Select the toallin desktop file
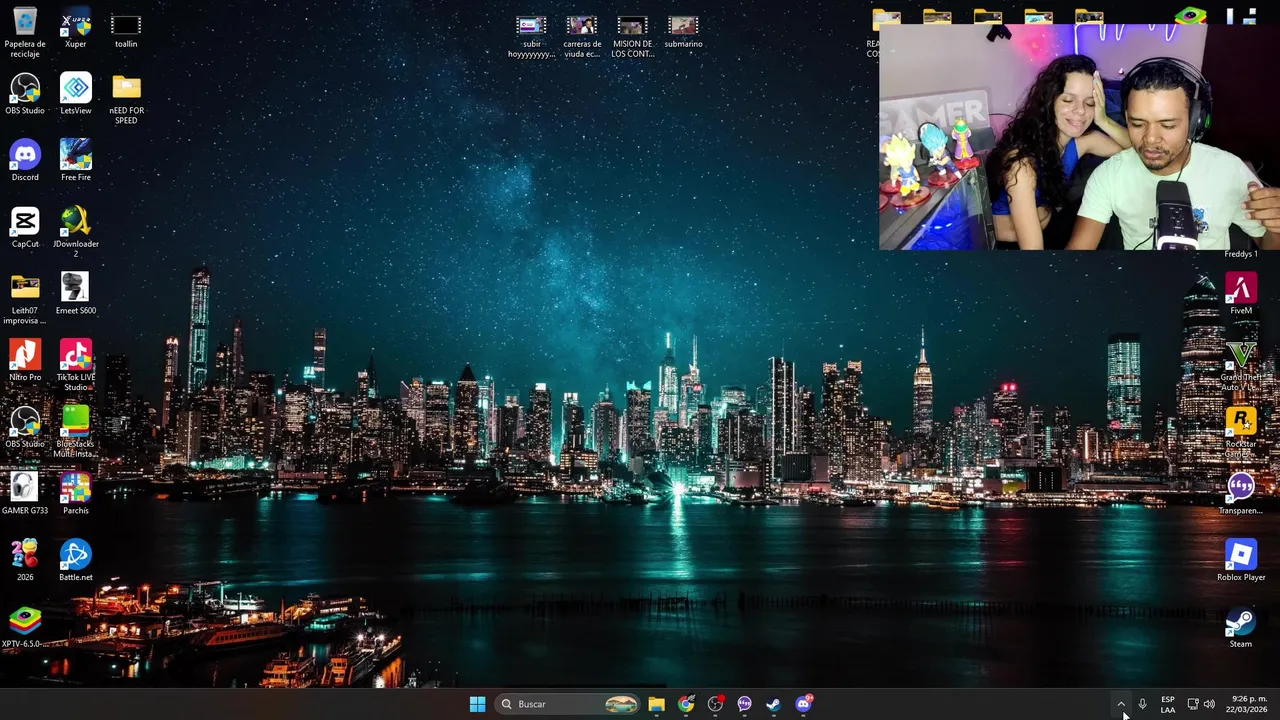 click(x=126, y=28)
